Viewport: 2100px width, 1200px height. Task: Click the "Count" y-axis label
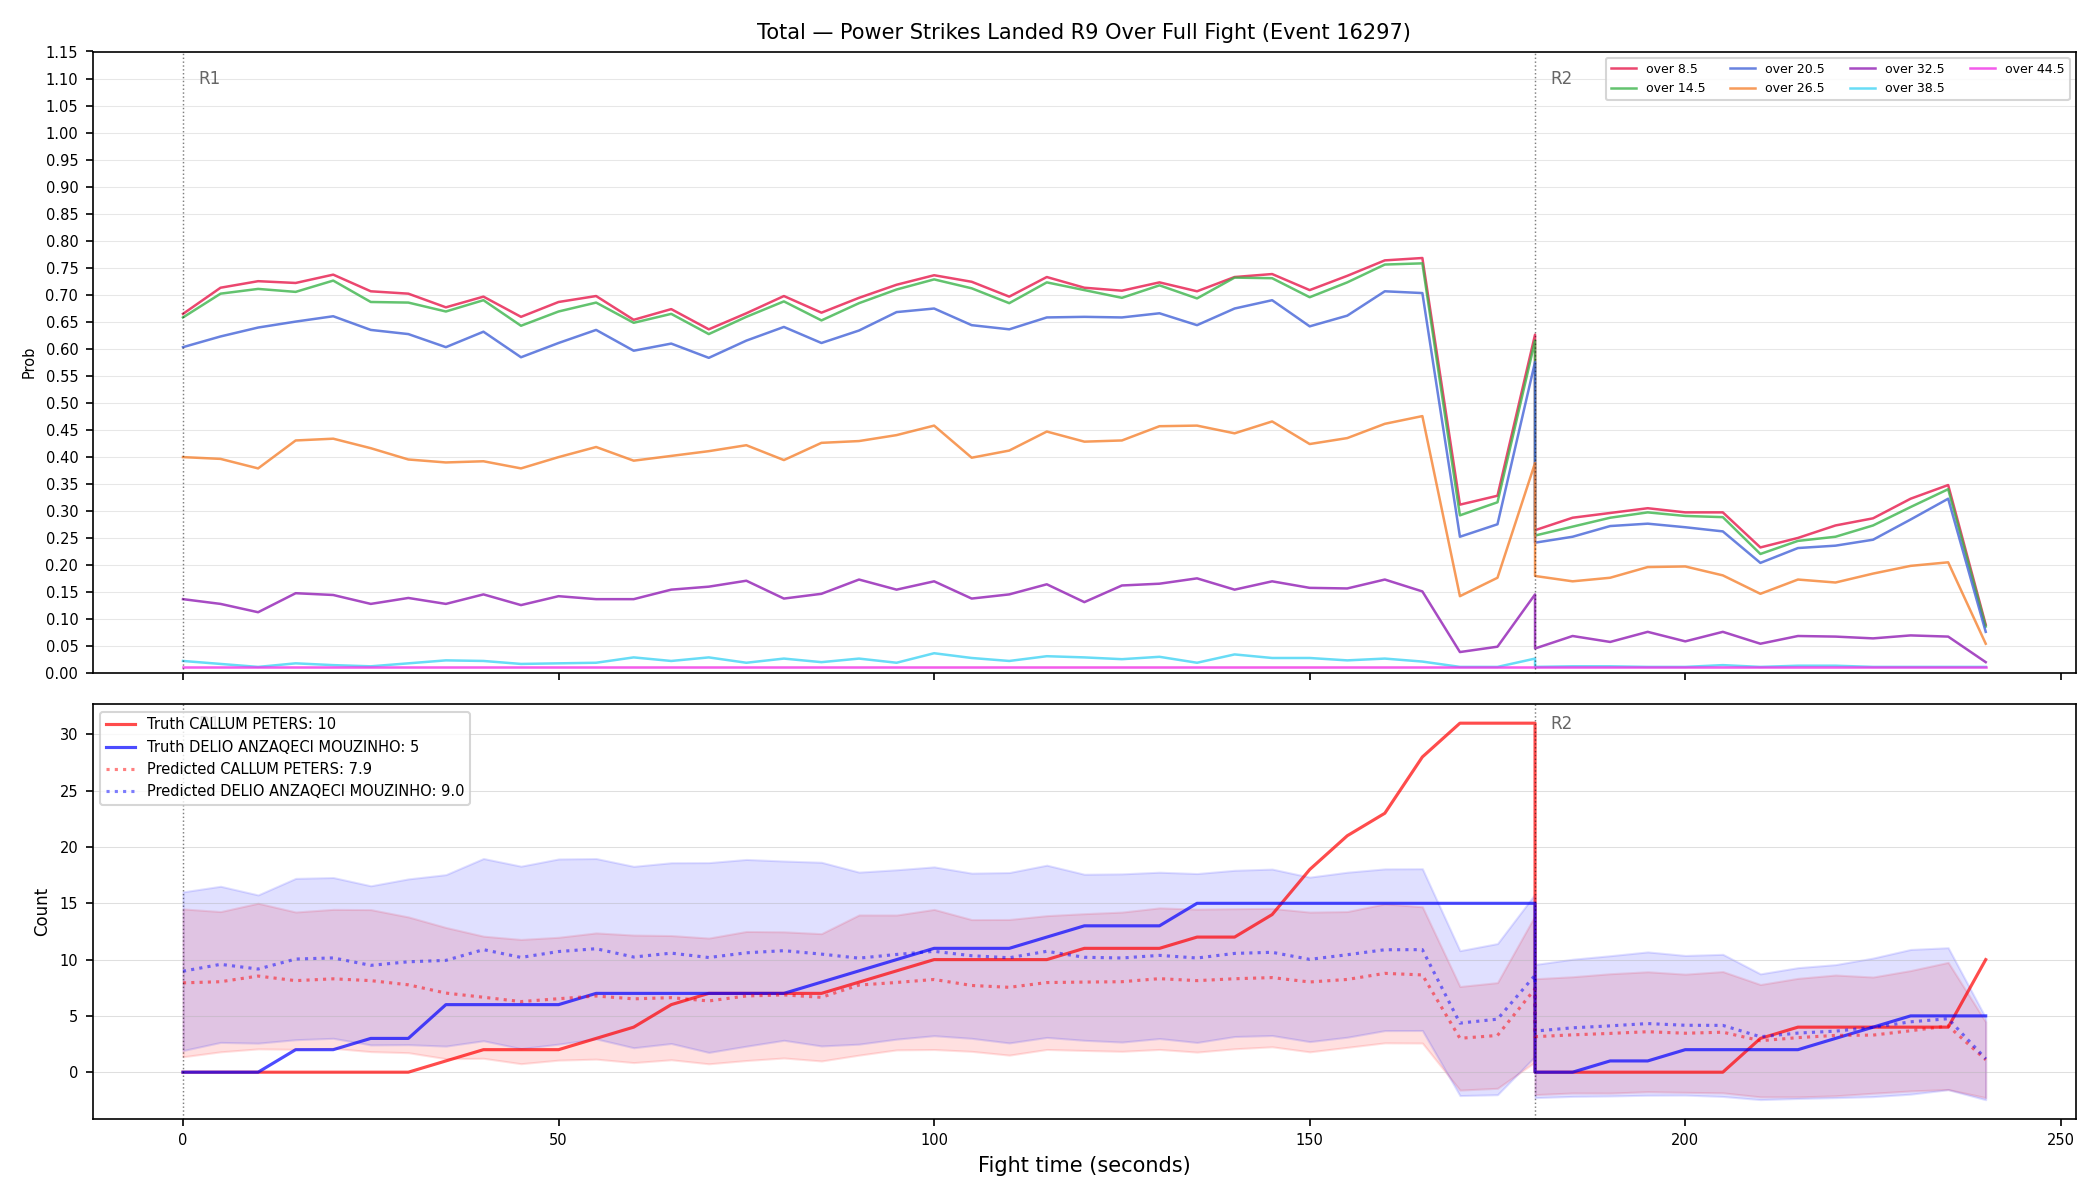[x=41, y=912]
